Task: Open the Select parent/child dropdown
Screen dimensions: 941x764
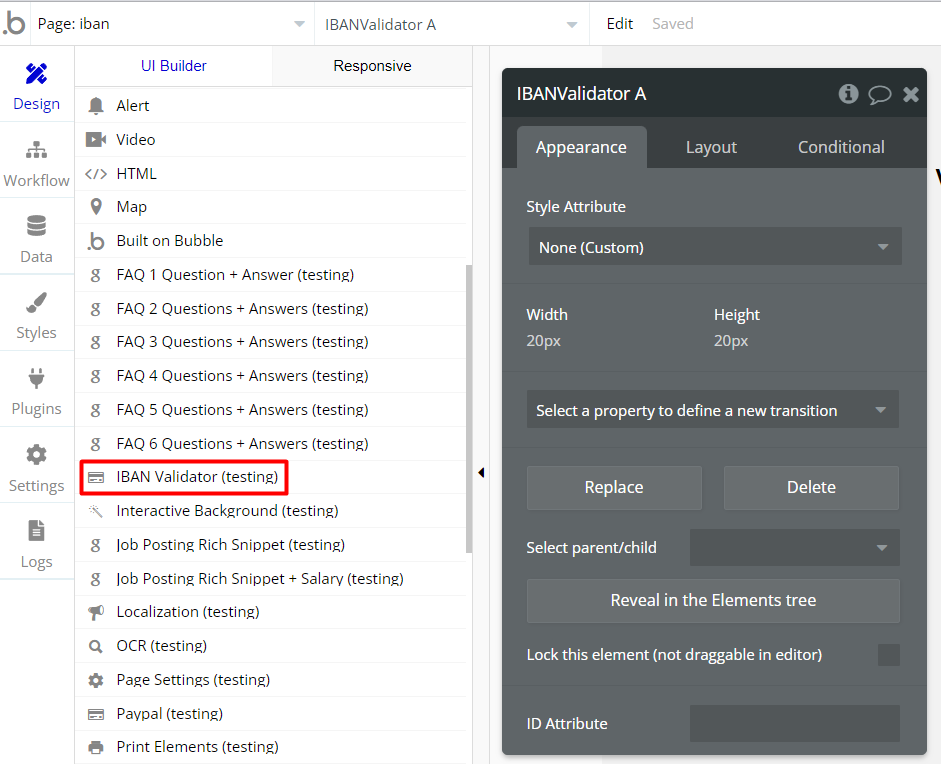Action: pyautogui.click(x=794, y=548)
